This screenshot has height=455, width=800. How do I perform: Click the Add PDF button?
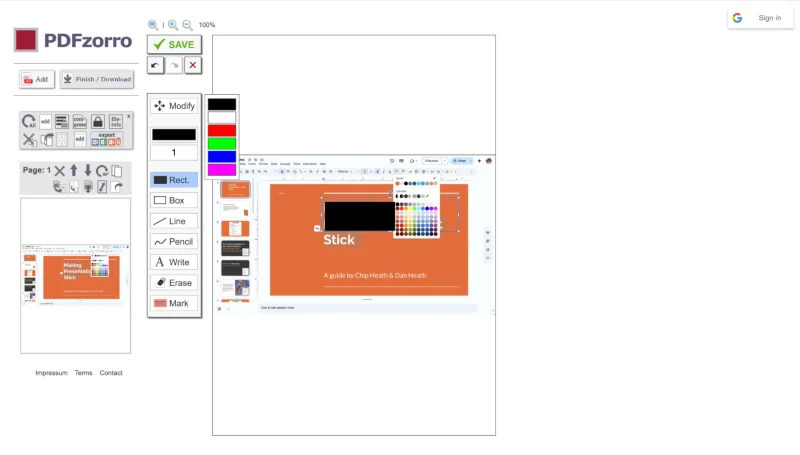click(x=37, y=79)
